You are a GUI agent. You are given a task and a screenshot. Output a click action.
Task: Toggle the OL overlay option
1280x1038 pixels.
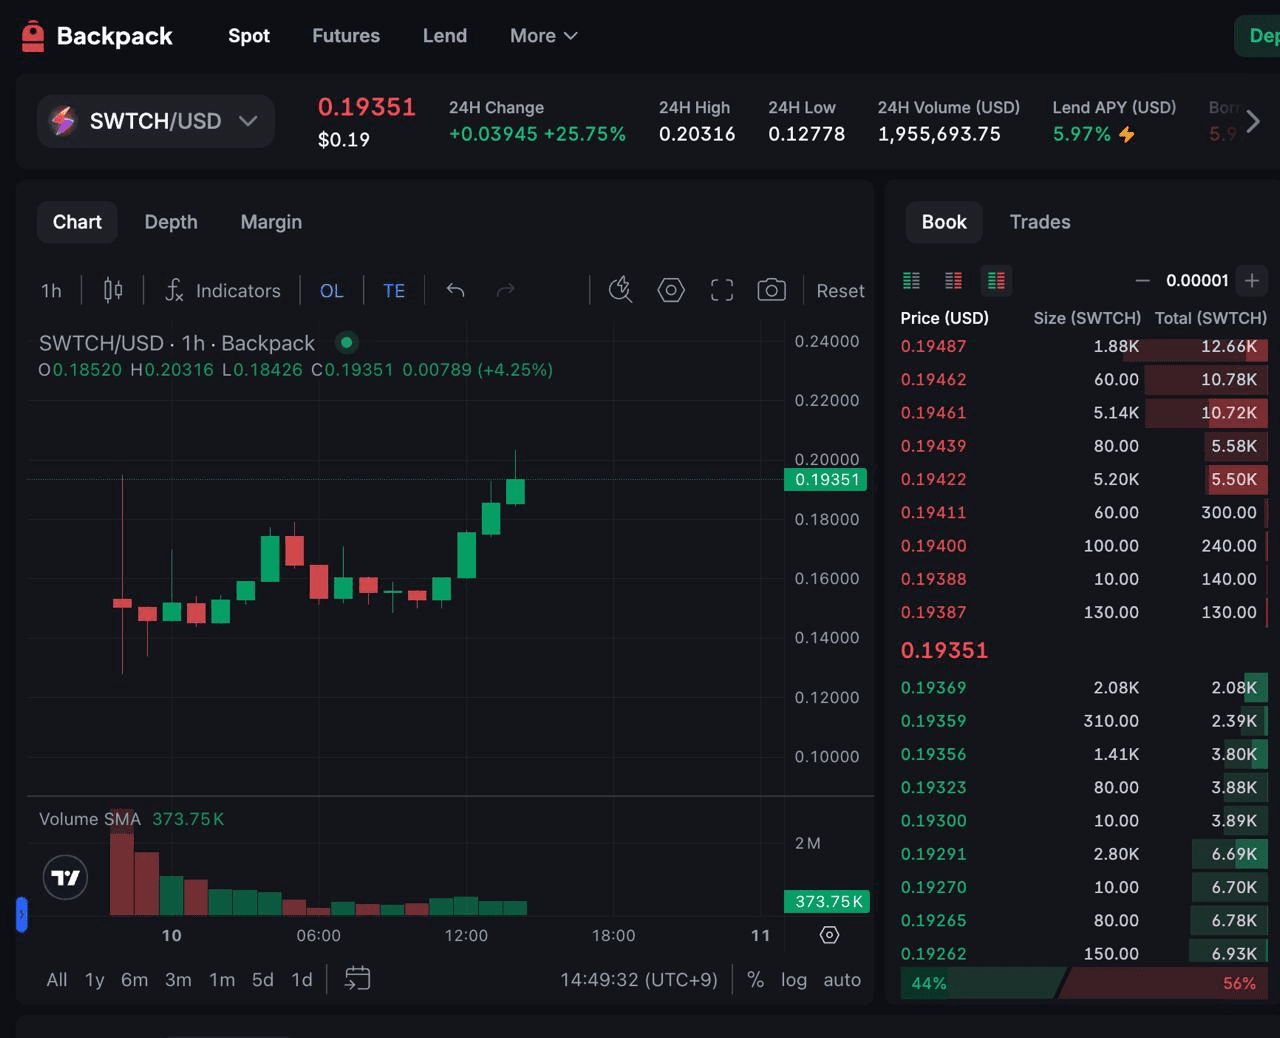point(332,291)
